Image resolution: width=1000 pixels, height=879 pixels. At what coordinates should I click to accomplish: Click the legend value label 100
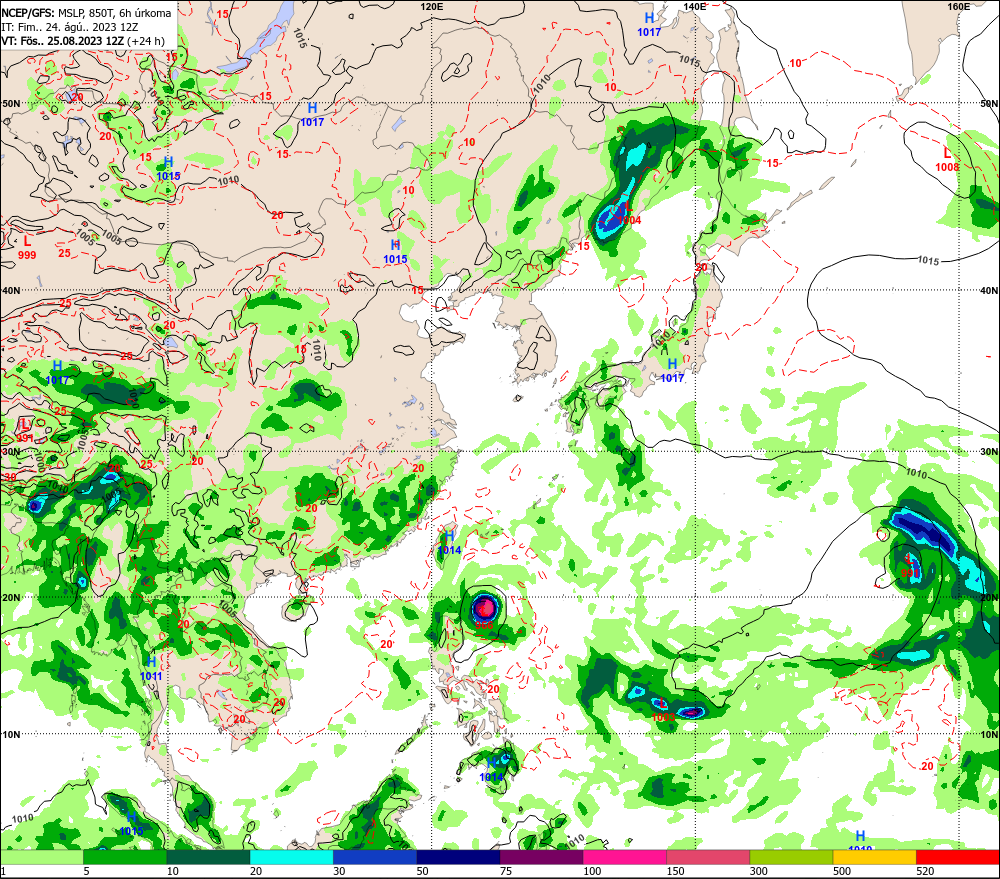pos(592,871)
